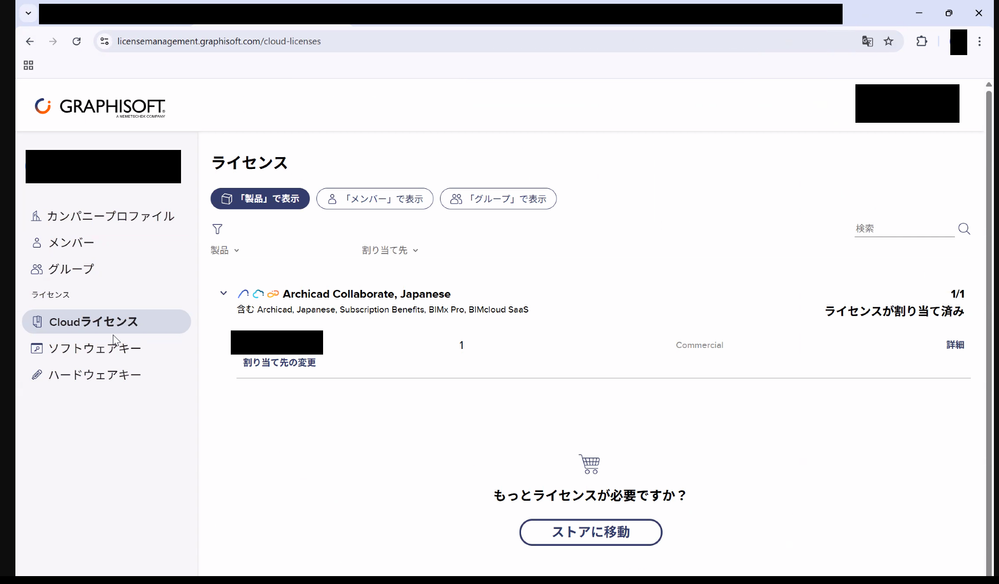Click the 含む product list text
The image size is (999, 584).
click(x=382, y=310)
